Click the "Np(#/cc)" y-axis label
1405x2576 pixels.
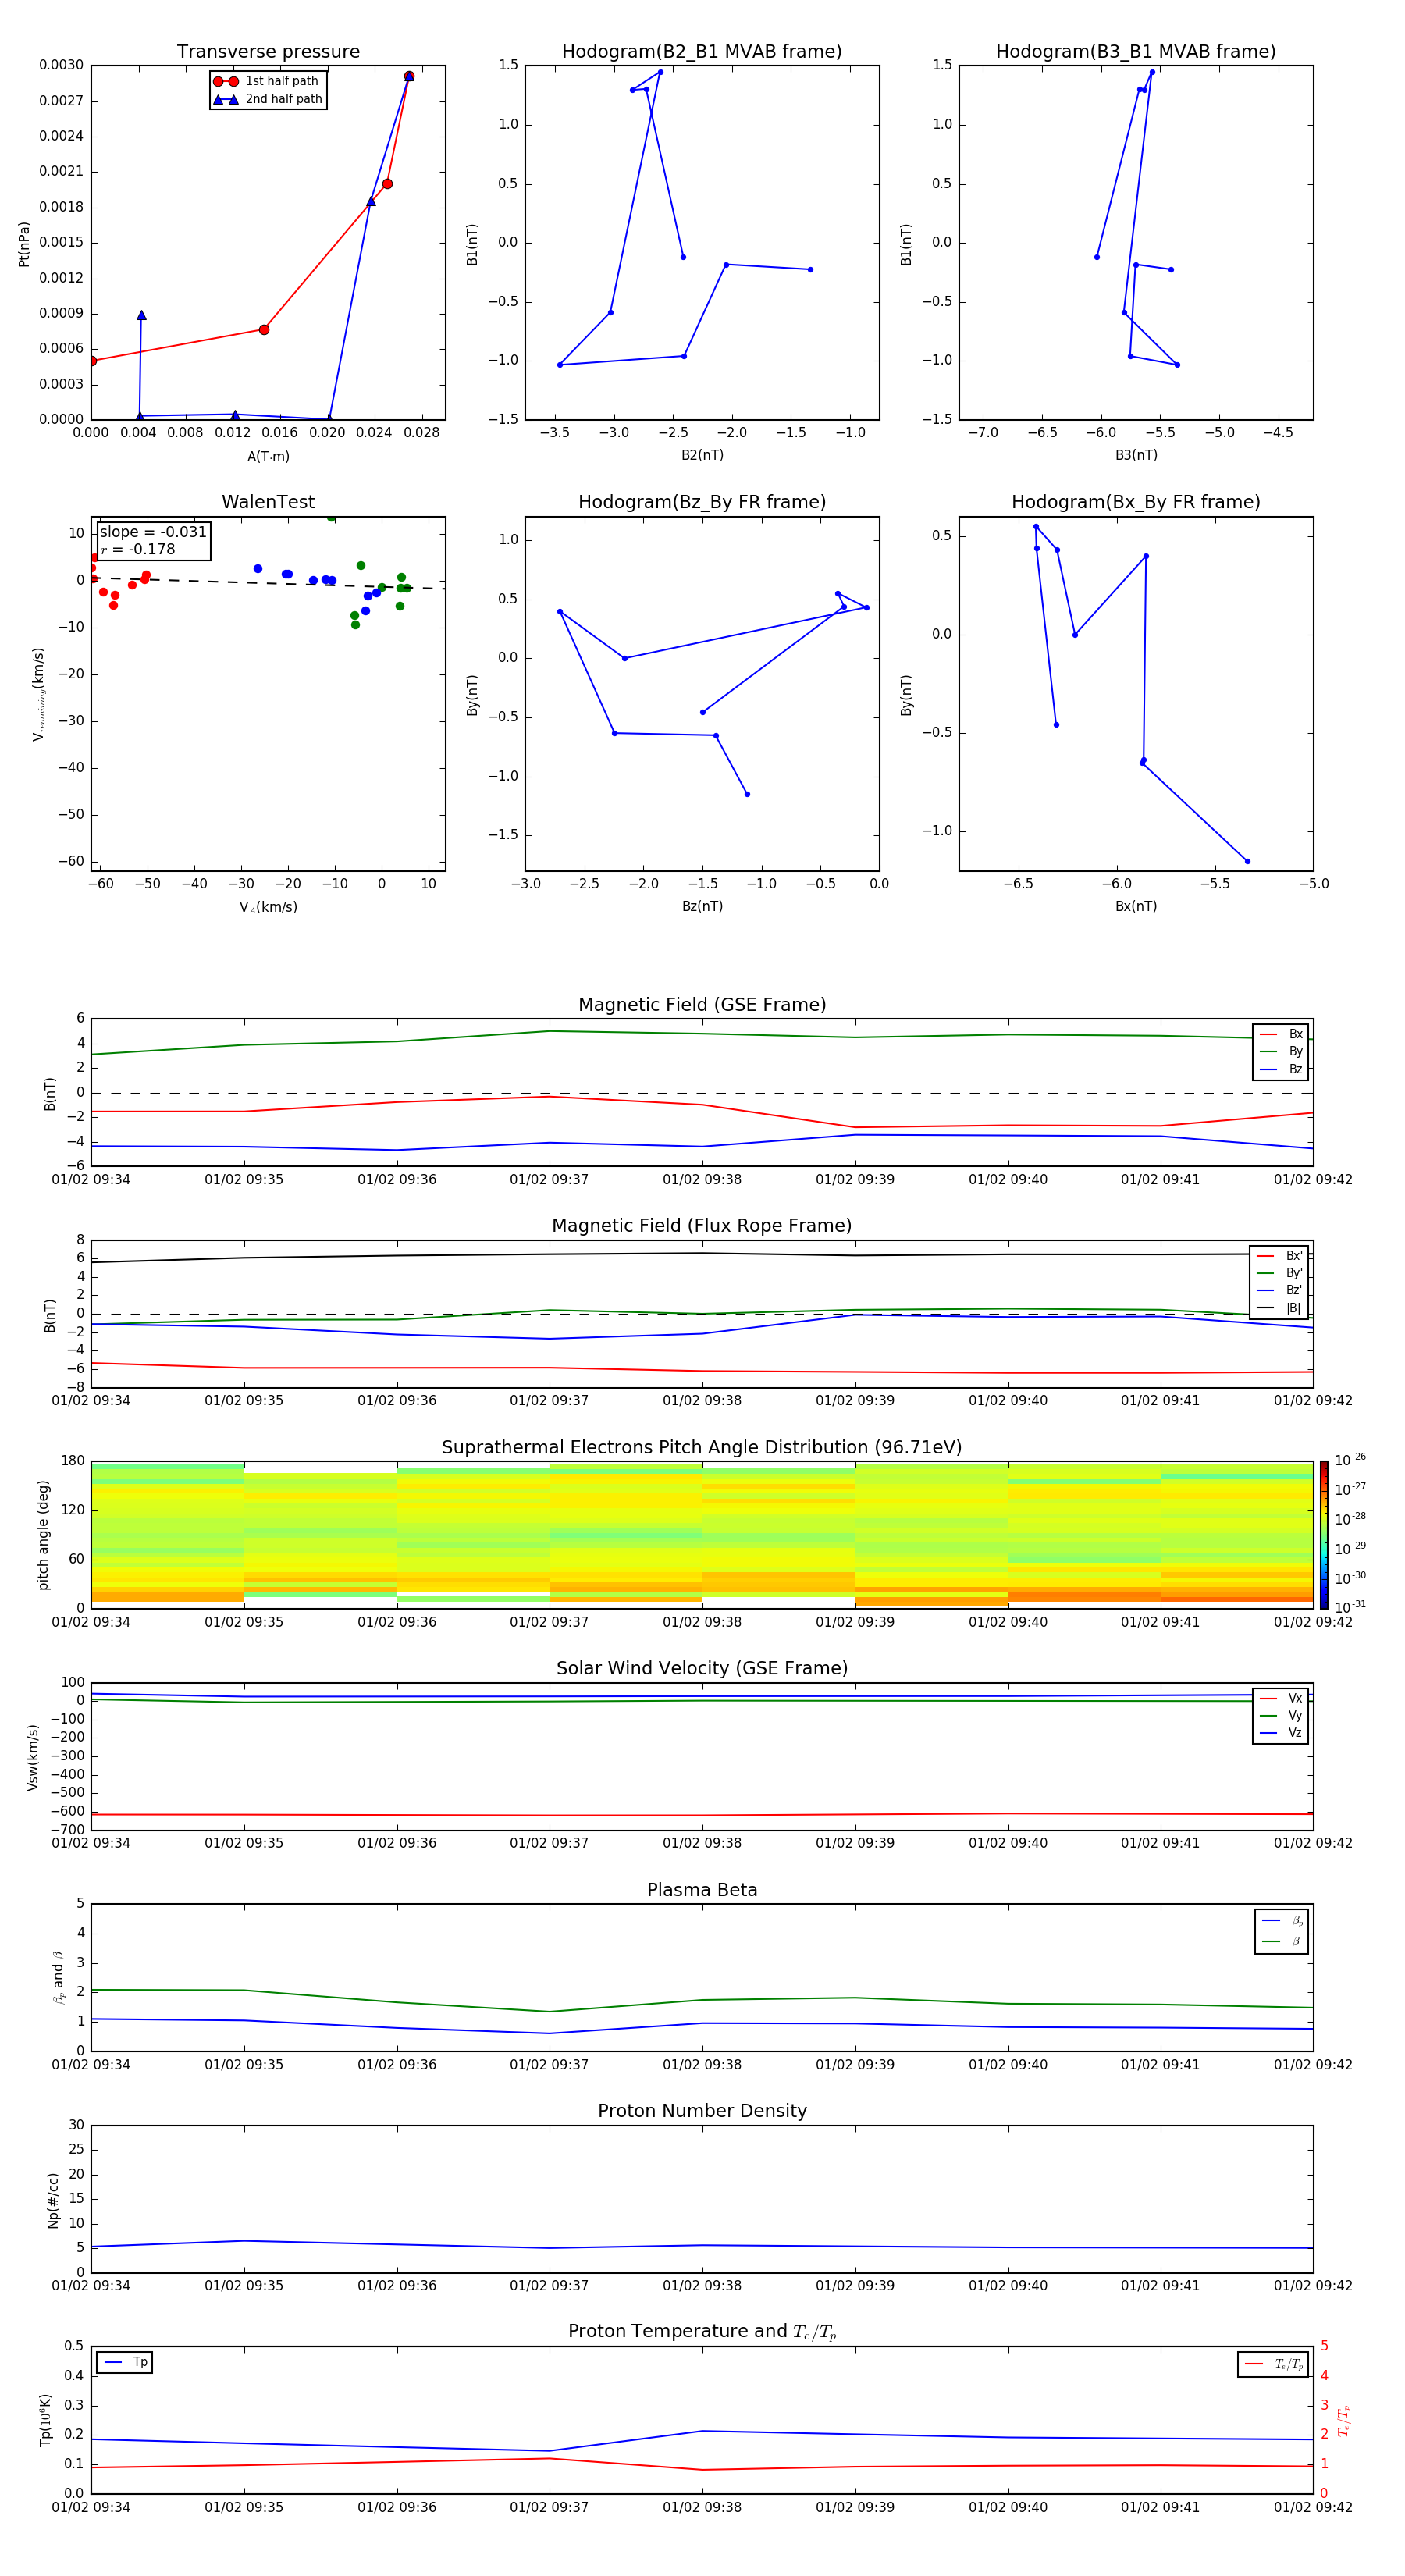[53, 2199]
